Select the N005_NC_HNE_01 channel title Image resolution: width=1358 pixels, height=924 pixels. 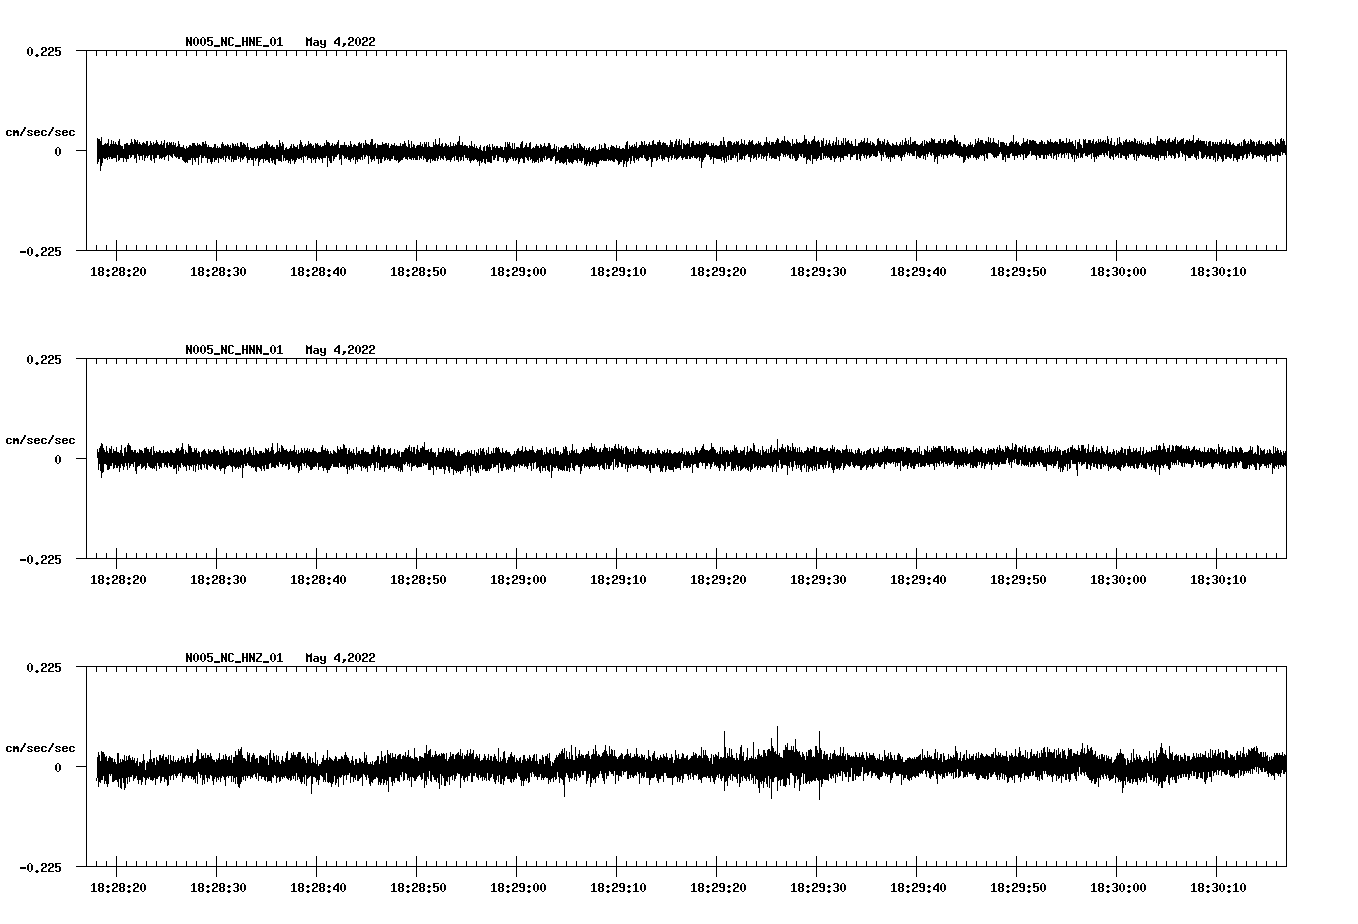(x=234, y=42)
